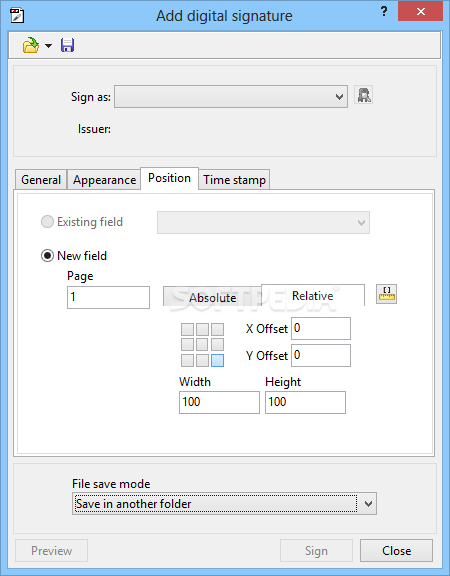Select top-right anchor grid cell

(x=217, y=330)
